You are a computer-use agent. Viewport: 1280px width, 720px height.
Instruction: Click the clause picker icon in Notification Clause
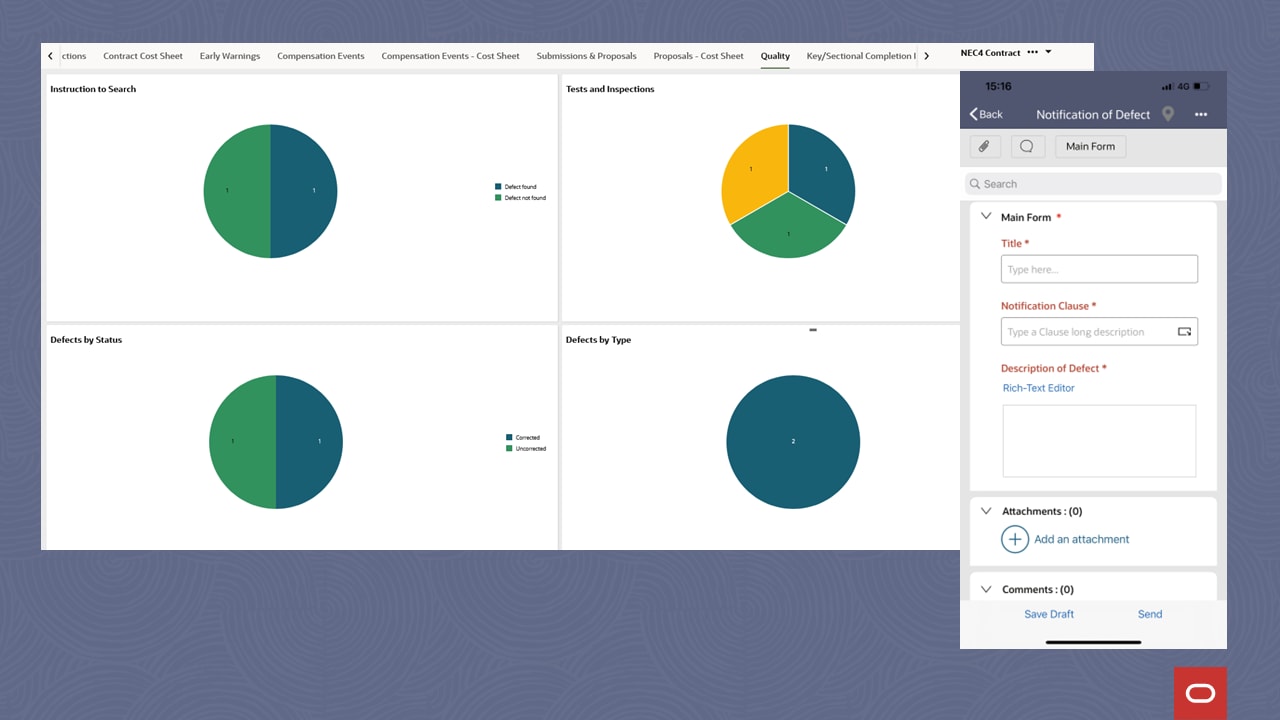point(1184,332)
